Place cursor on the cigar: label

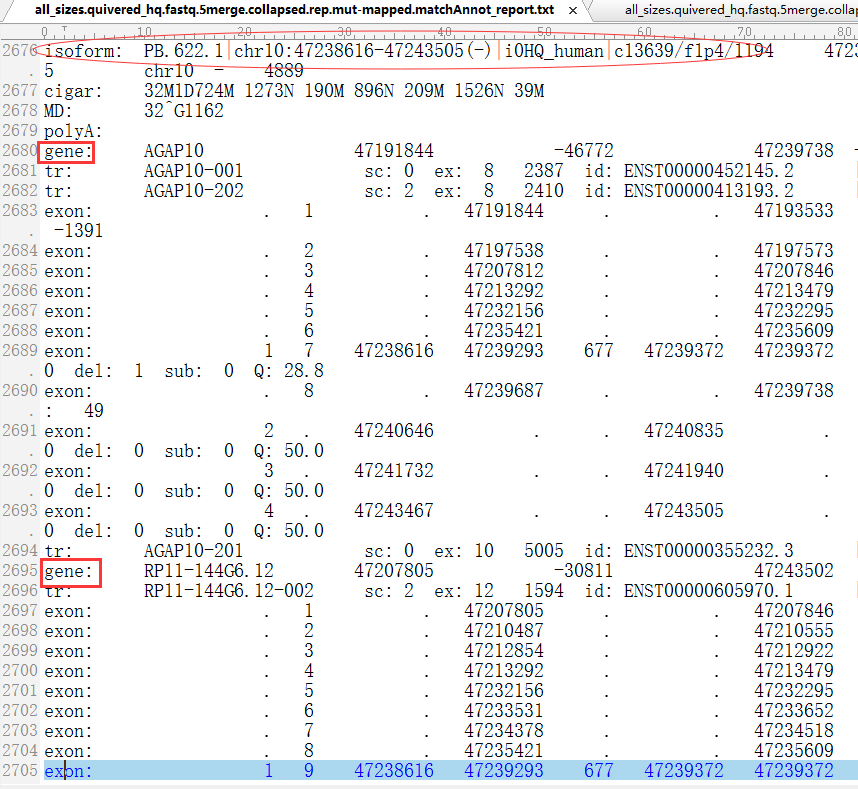click(73, 91)
